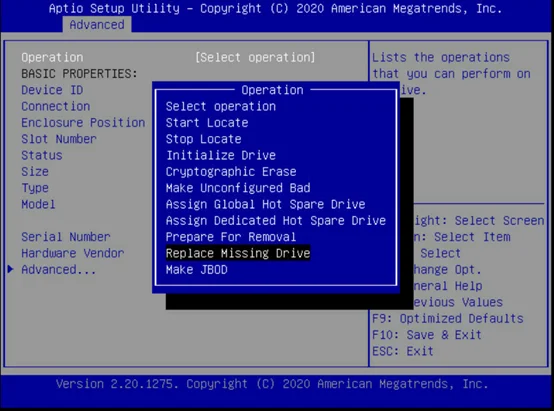This screenshot has height=411, width=554.
Task: Click F9: Optimized Defaults hint
Action: pyautogui.click(x=448, y=318)
